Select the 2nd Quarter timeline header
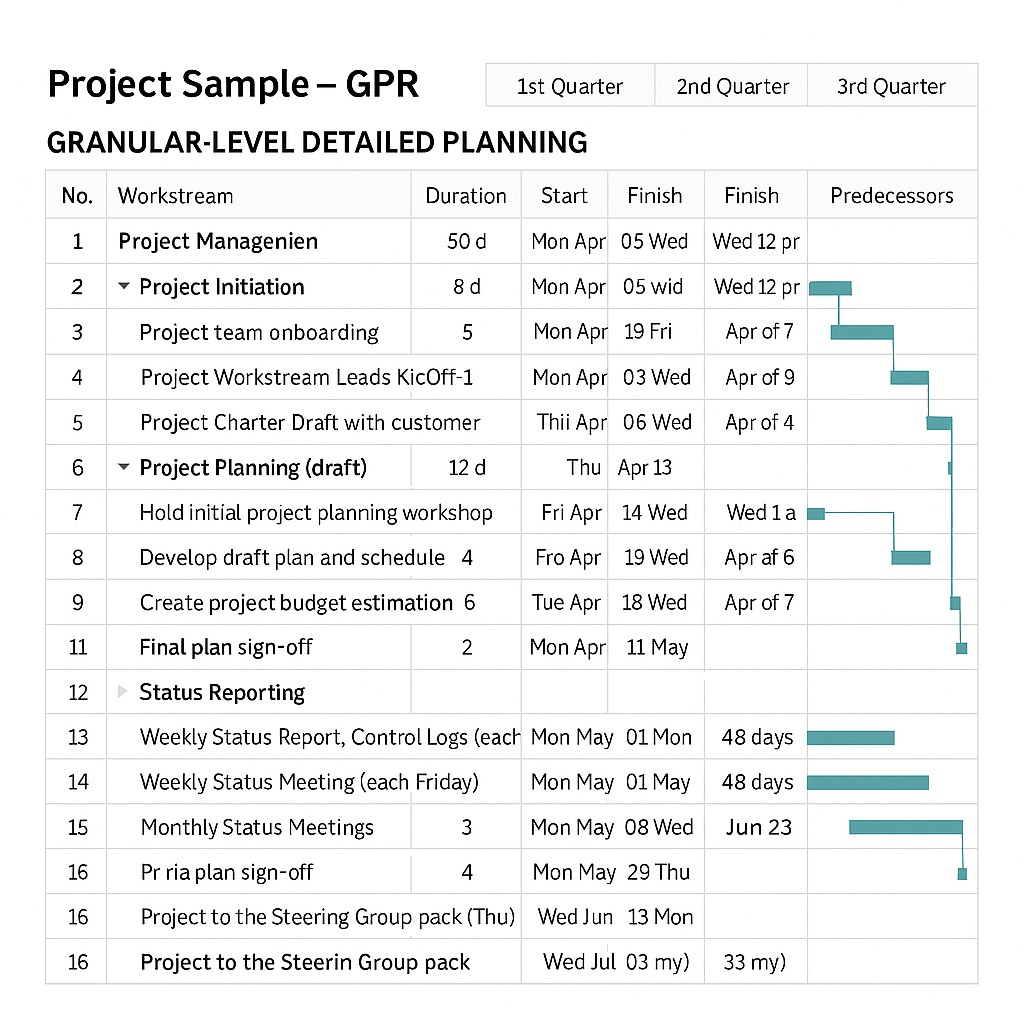Viewport: 1024px width, 1024px height. 732,86
